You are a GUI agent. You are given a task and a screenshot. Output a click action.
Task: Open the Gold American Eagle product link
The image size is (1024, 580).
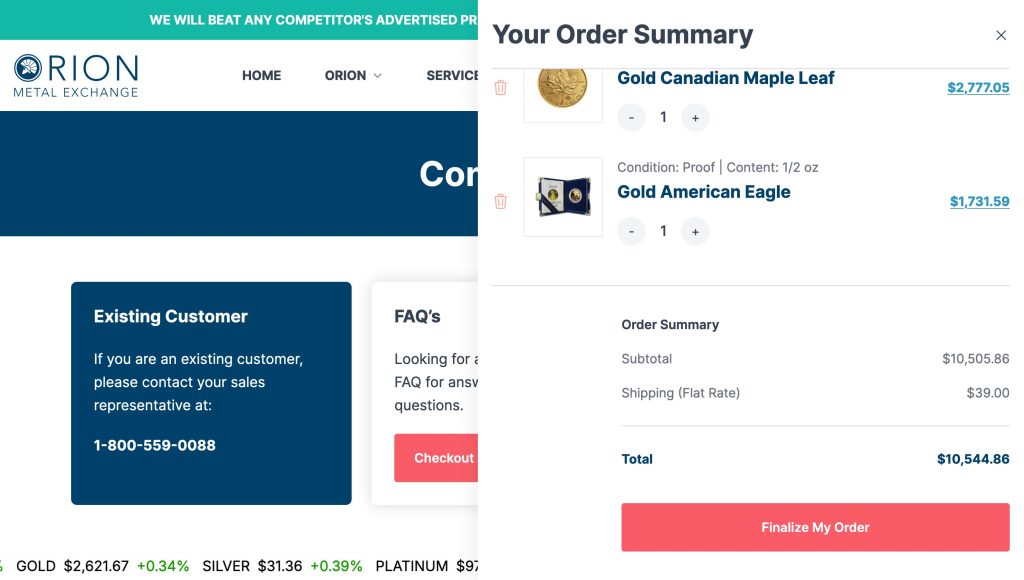coord(704,192)
